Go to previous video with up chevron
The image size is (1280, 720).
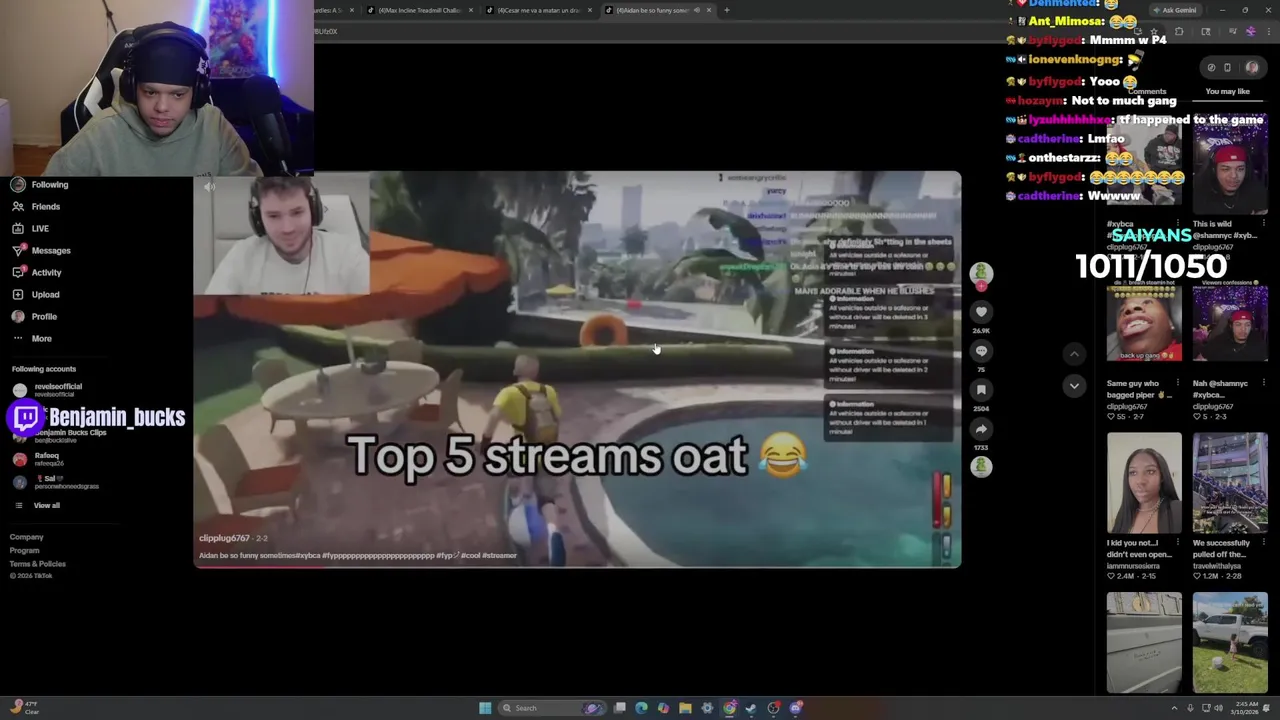[1074, 353]
